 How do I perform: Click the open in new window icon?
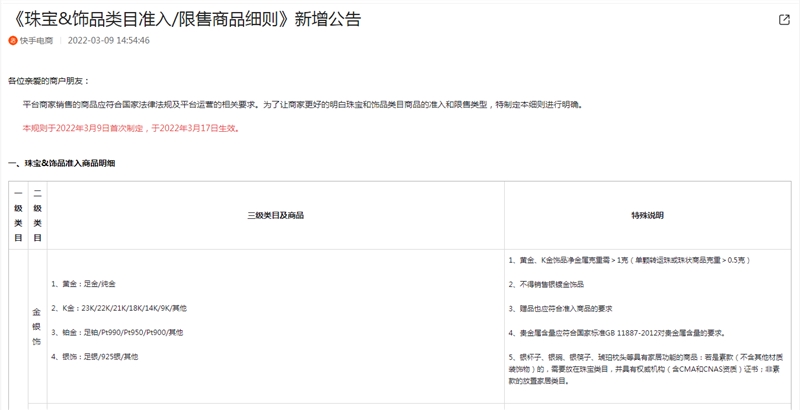click(784, 20)
